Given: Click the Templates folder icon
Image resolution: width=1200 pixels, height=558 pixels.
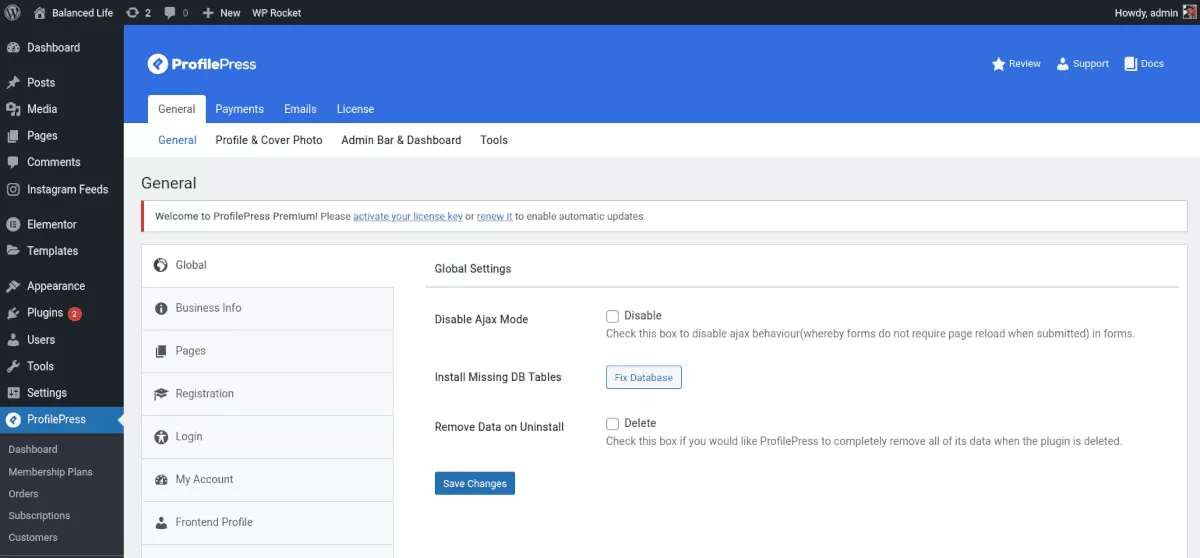Looking at the screenshot, I should (x=13, y=251).
